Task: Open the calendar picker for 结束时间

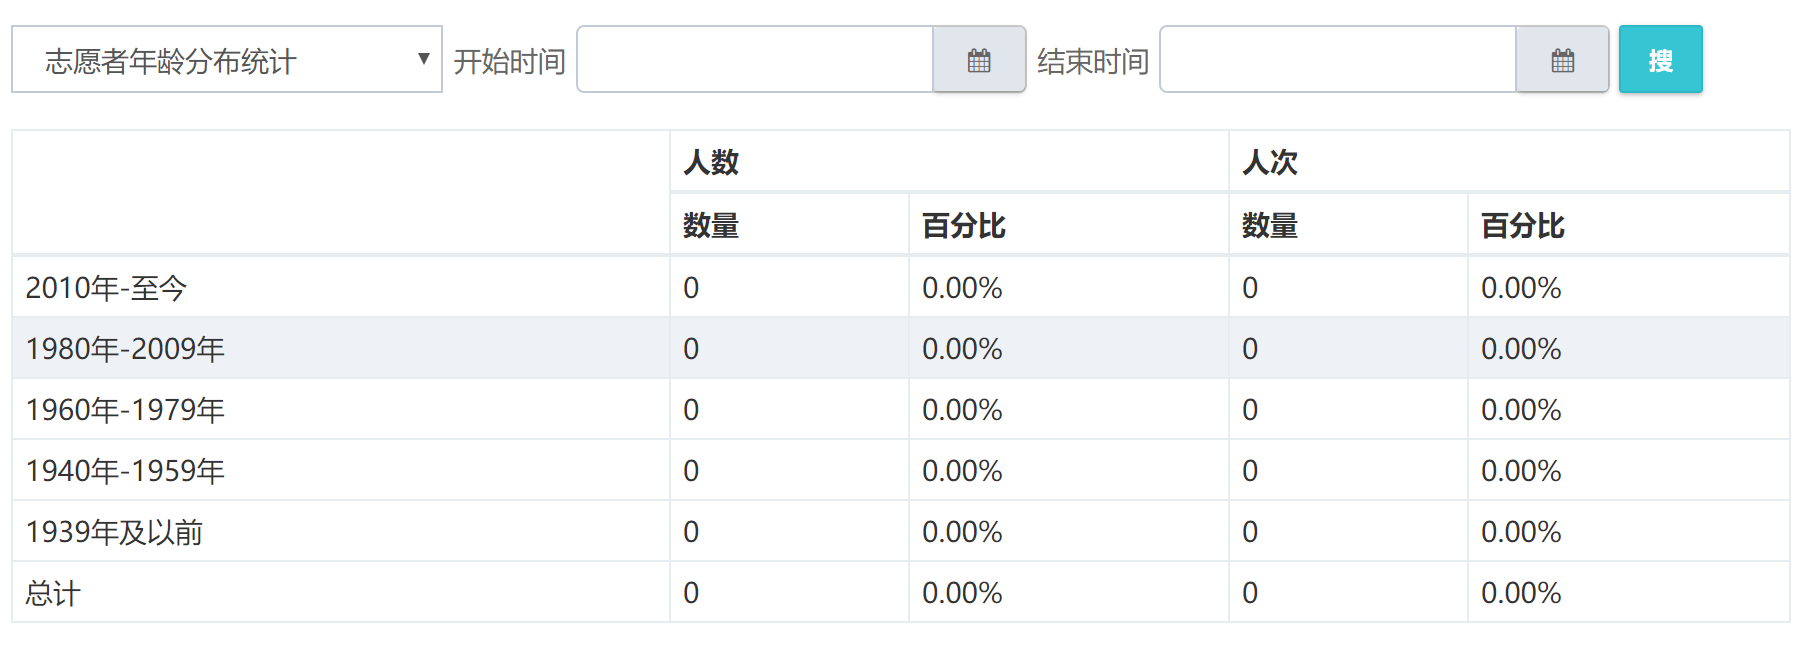Action: (1562, 60)
